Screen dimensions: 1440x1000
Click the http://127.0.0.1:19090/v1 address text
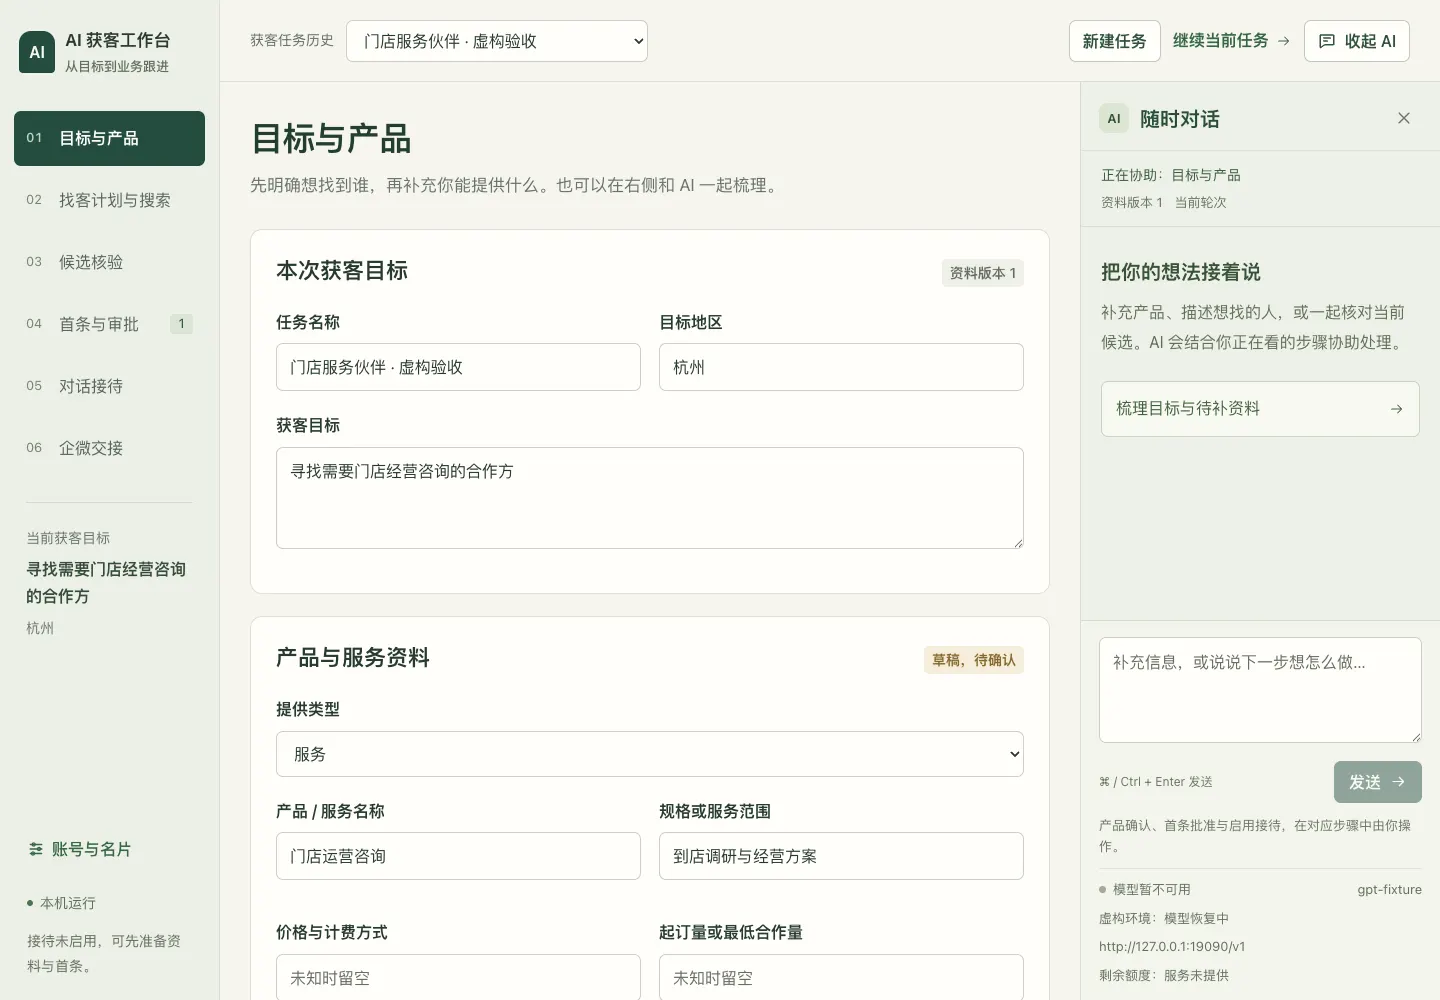(1172, 946)
